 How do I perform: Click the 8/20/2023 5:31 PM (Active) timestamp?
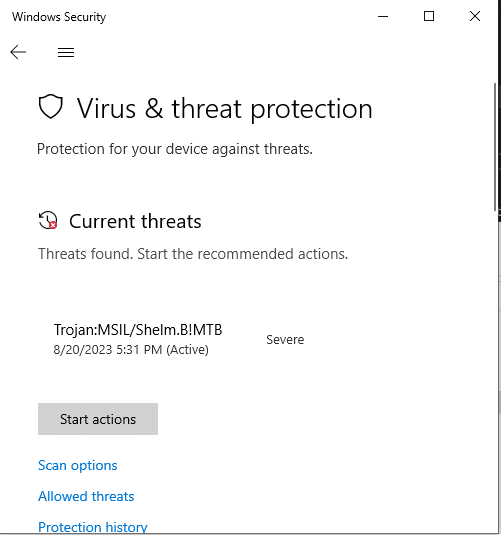click(131, 350)
